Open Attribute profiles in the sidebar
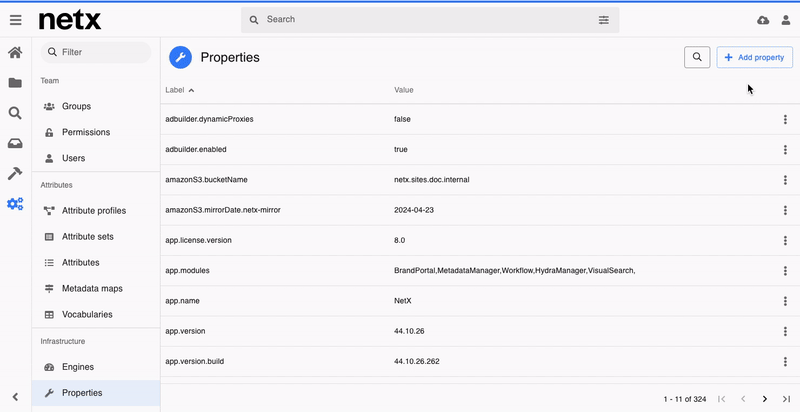This screenshot has height=412, width=800. tap(94, 211)
